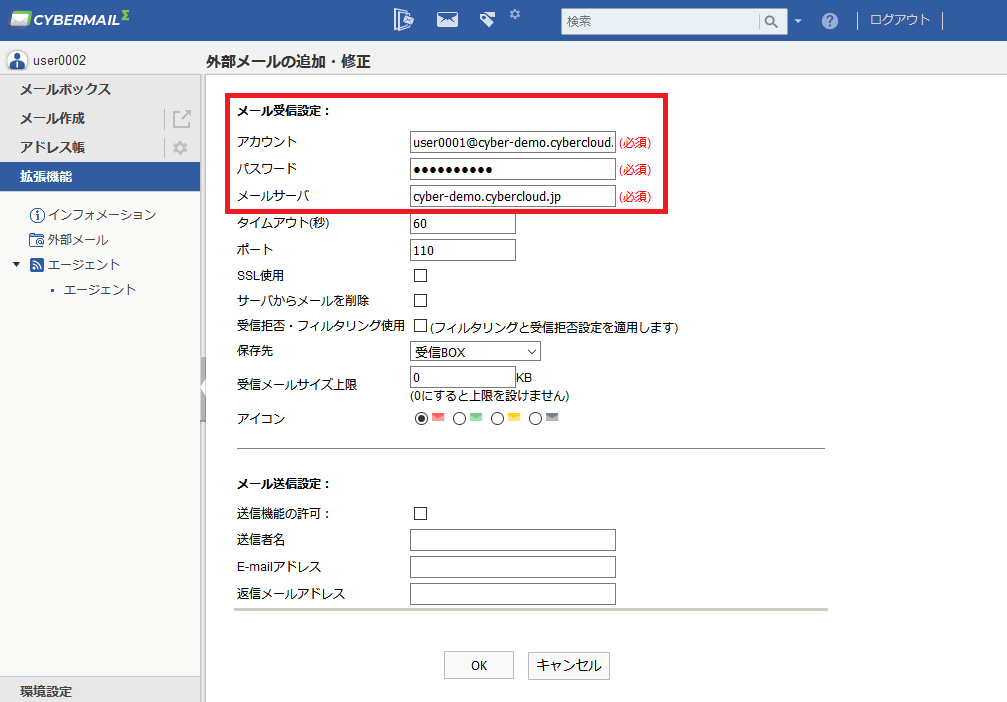The width and height of the screenshot is (1007, 702).
Task: Click the small gear icon in header
Action: pos(515,13)
